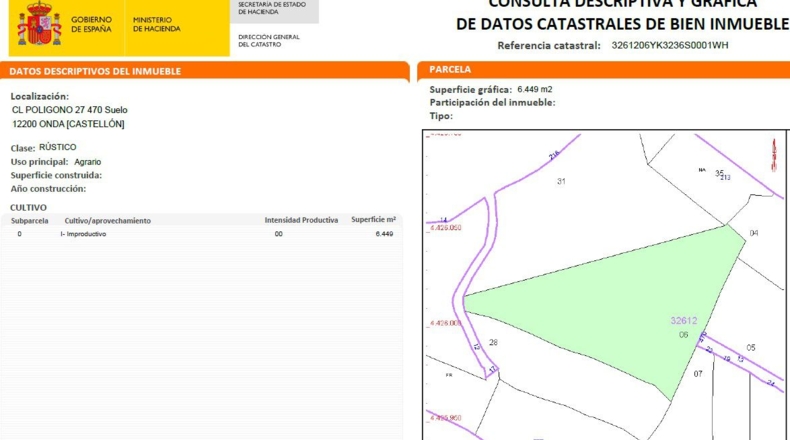This screenshot has height=440, width=790.
Task: Click parcel number 28 on the map
Action: tap(493, 342)
